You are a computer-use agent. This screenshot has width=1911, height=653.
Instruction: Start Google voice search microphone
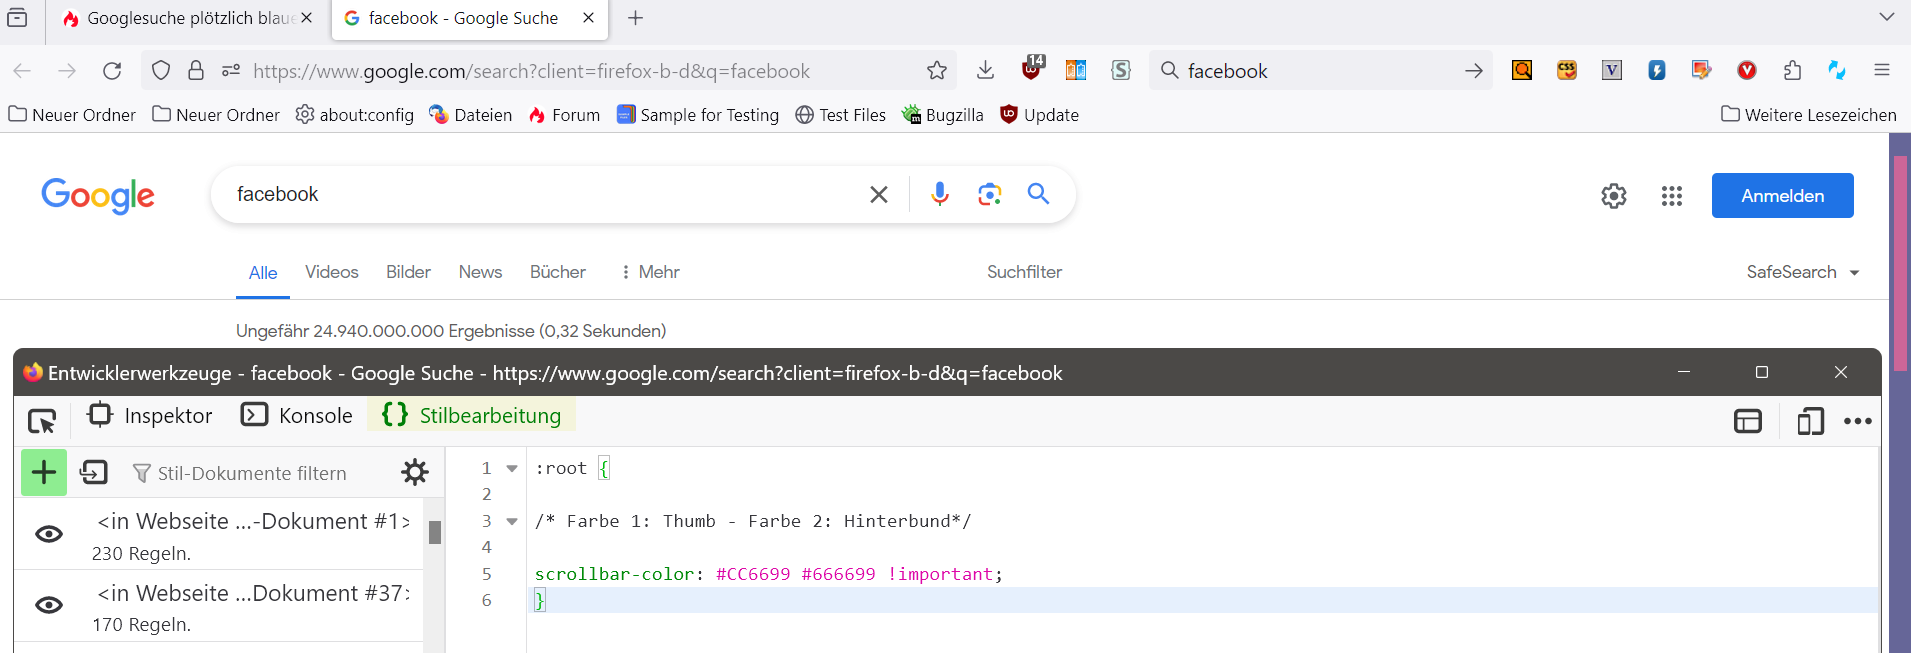point(939,194)
